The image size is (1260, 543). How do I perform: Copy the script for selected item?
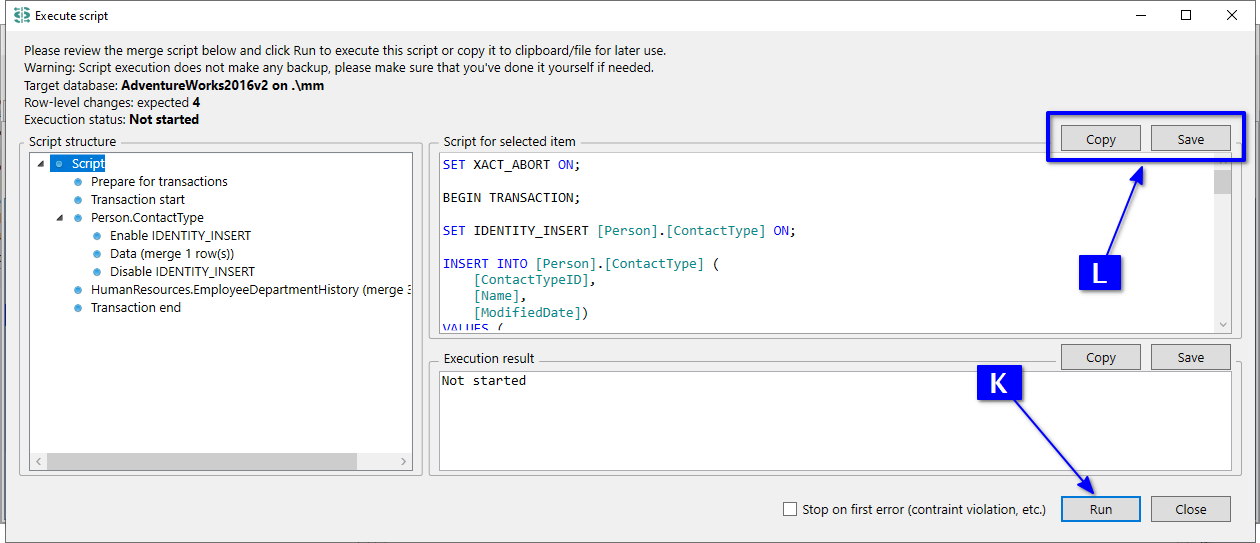(x=1100, y=139)
